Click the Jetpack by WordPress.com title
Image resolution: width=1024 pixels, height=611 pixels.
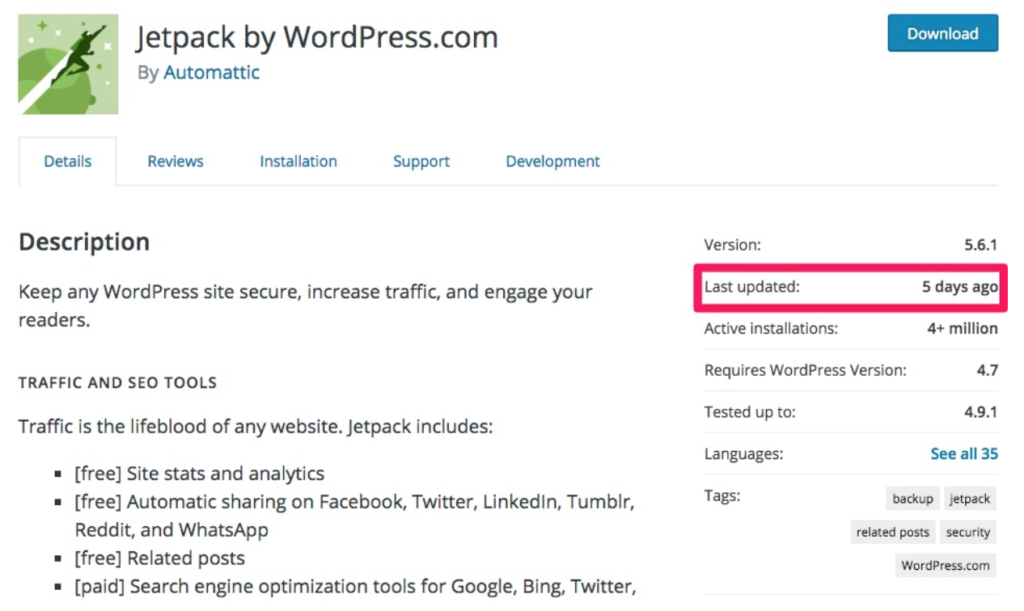317,38
